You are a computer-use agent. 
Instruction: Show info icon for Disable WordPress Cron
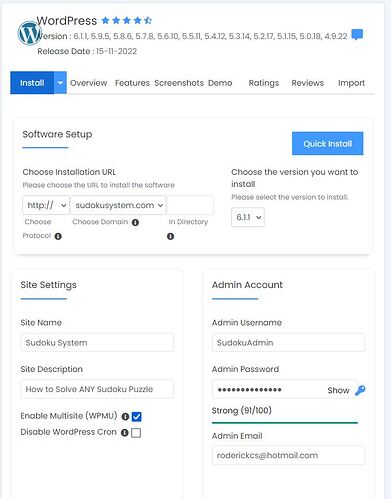pyautogui.click(x=125, y=433)
